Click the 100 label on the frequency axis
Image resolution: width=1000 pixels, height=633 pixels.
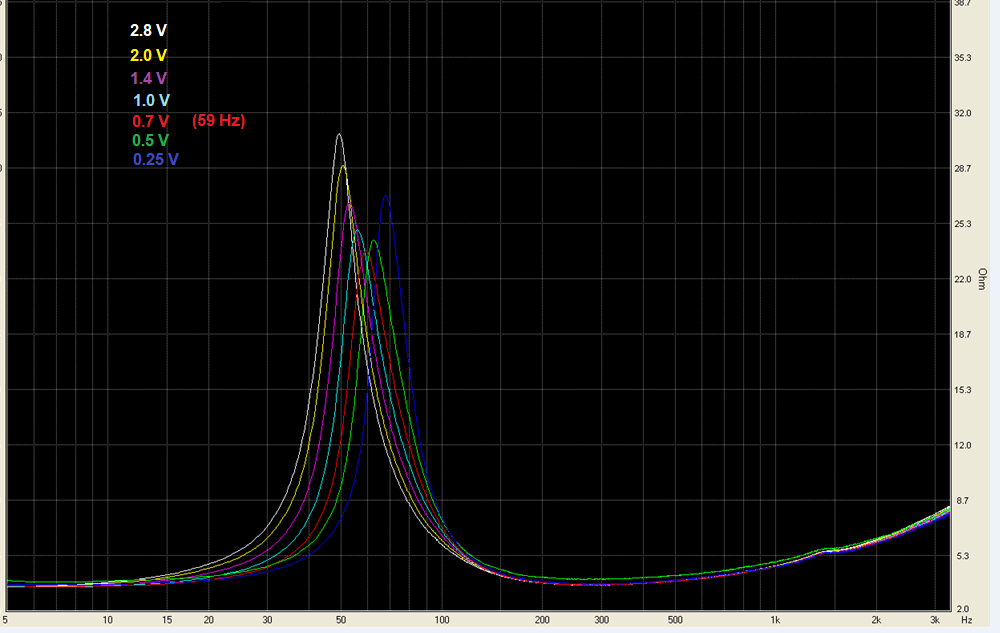[x=441, y=620]
